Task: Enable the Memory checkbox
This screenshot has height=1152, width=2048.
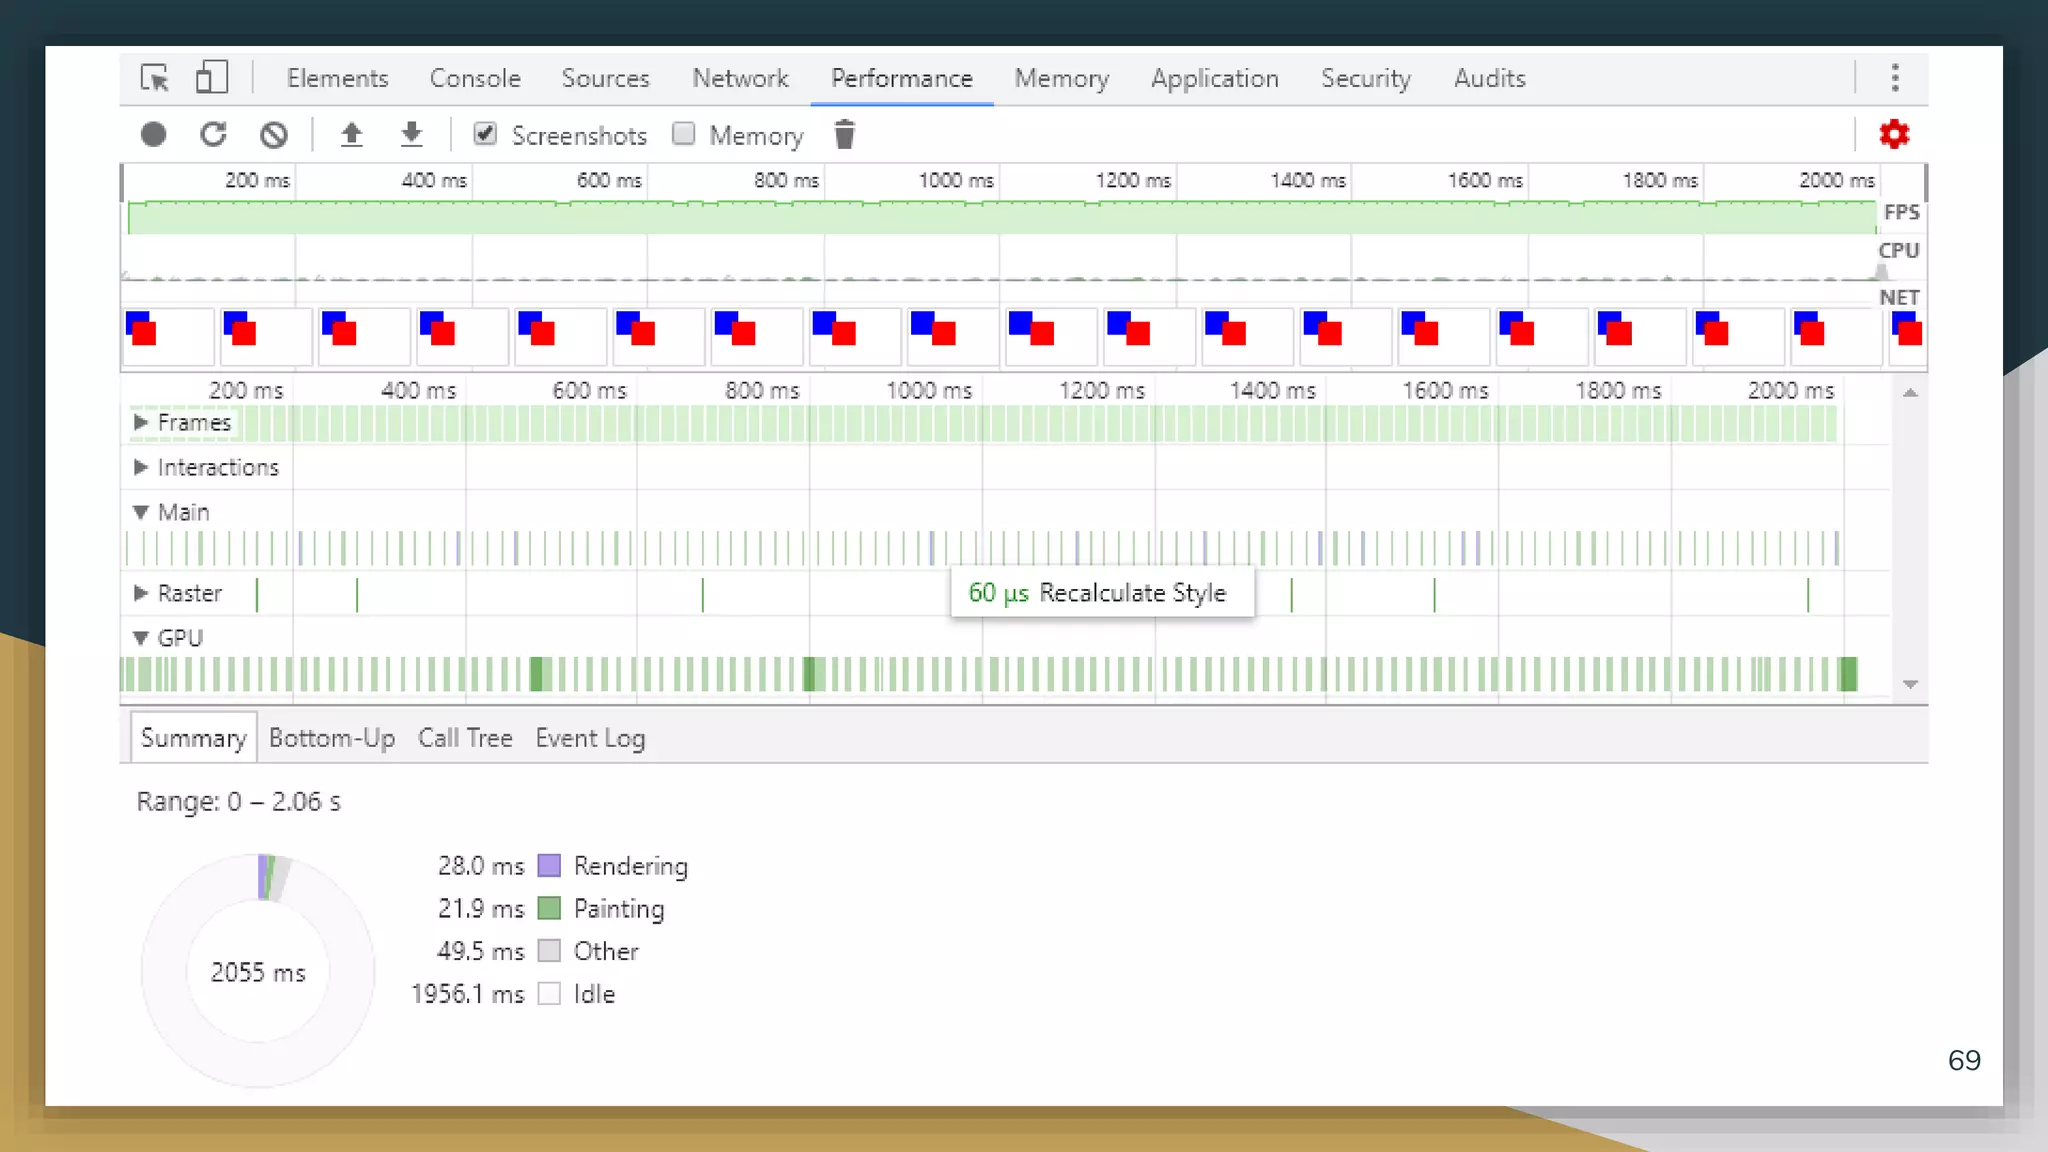Action: tap(684, 134)
